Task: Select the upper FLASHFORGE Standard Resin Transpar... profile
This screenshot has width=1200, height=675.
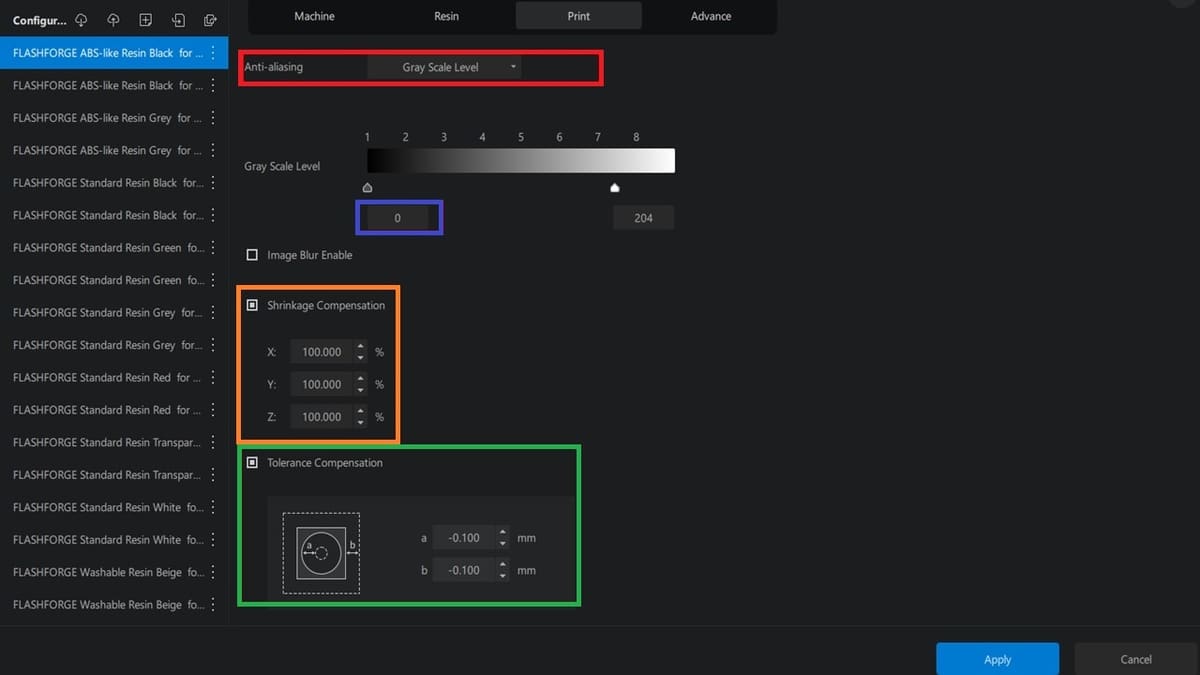Action: [114, 442]
